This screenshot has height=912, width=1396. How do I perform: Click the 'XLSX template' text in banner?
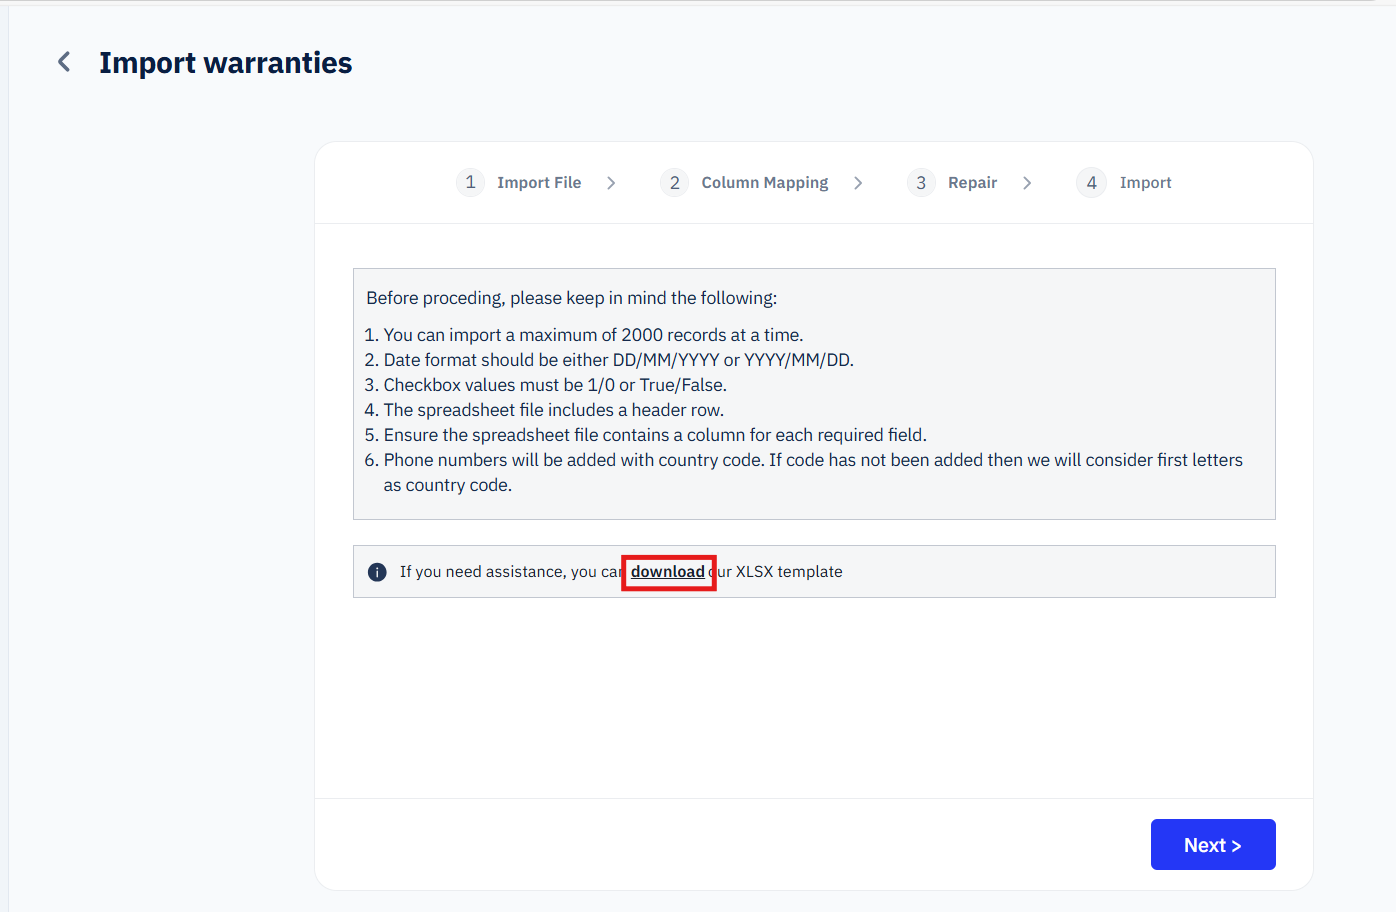[789, 572]
